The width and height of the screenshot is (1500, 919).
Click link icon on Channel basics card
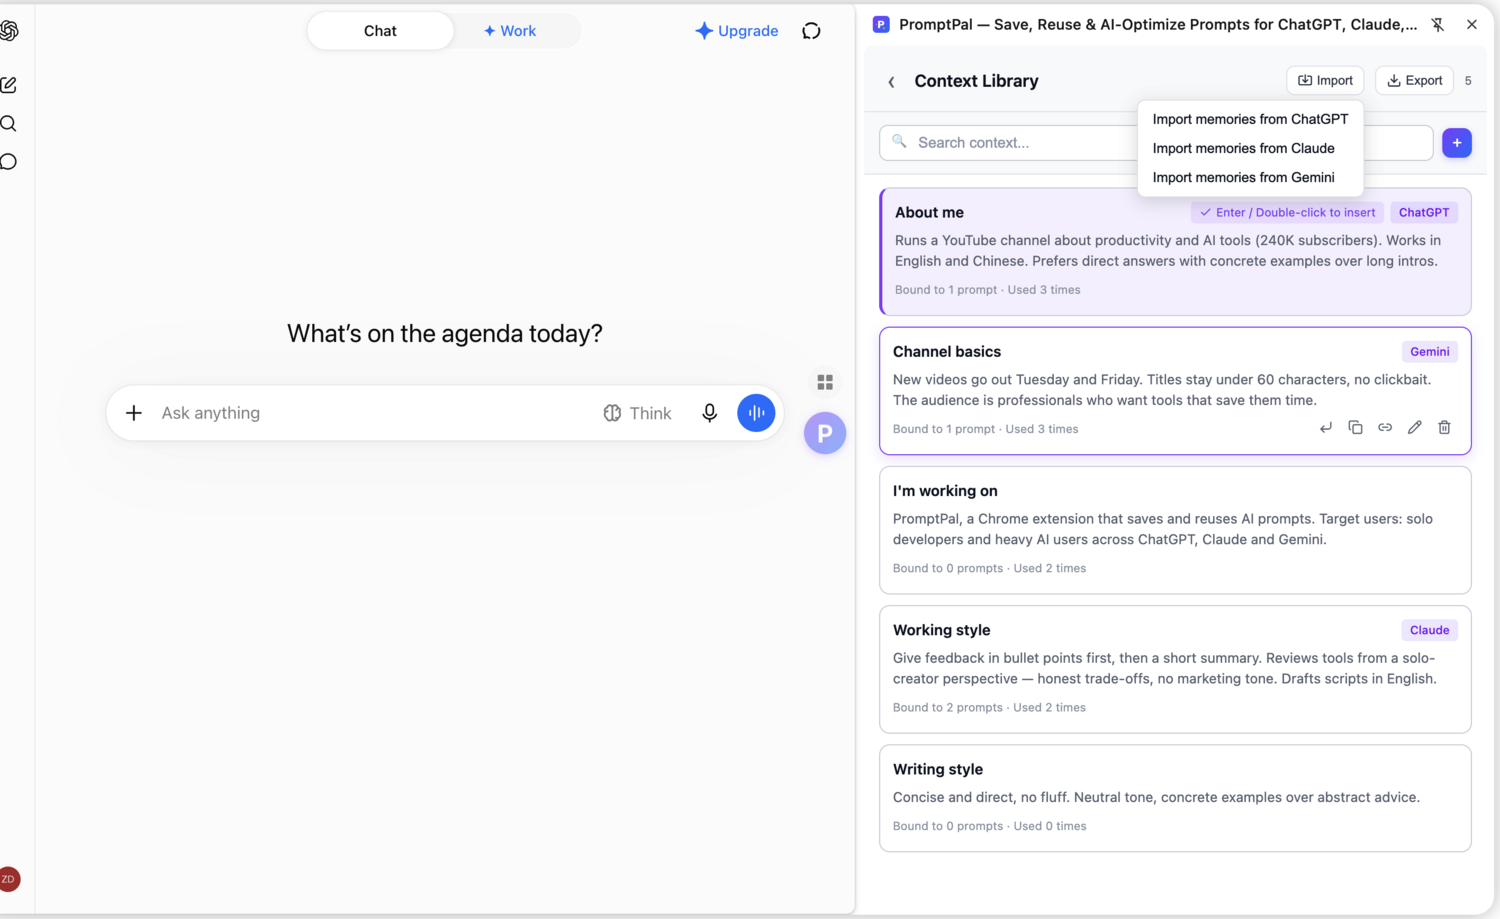[1385, 428]
